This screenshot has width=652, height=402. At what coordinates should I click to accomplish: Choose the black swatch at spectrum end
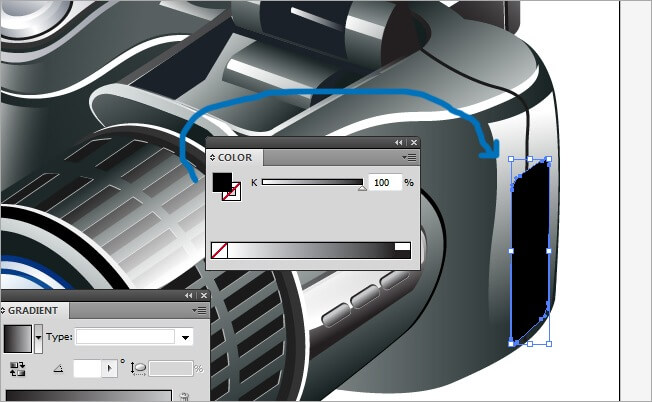(x=402, y=254)
